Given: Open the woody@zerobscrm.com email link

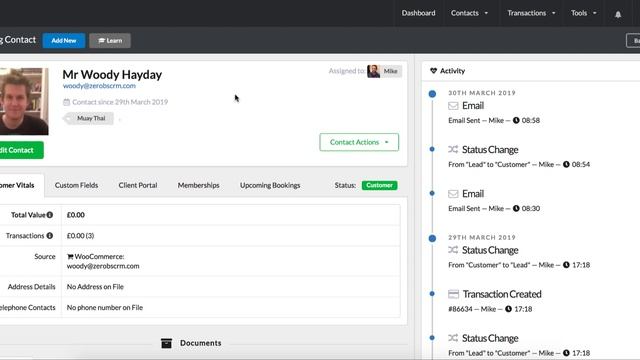Looking at the screenshot, I should pyautogui.click(x=99, y=86).
